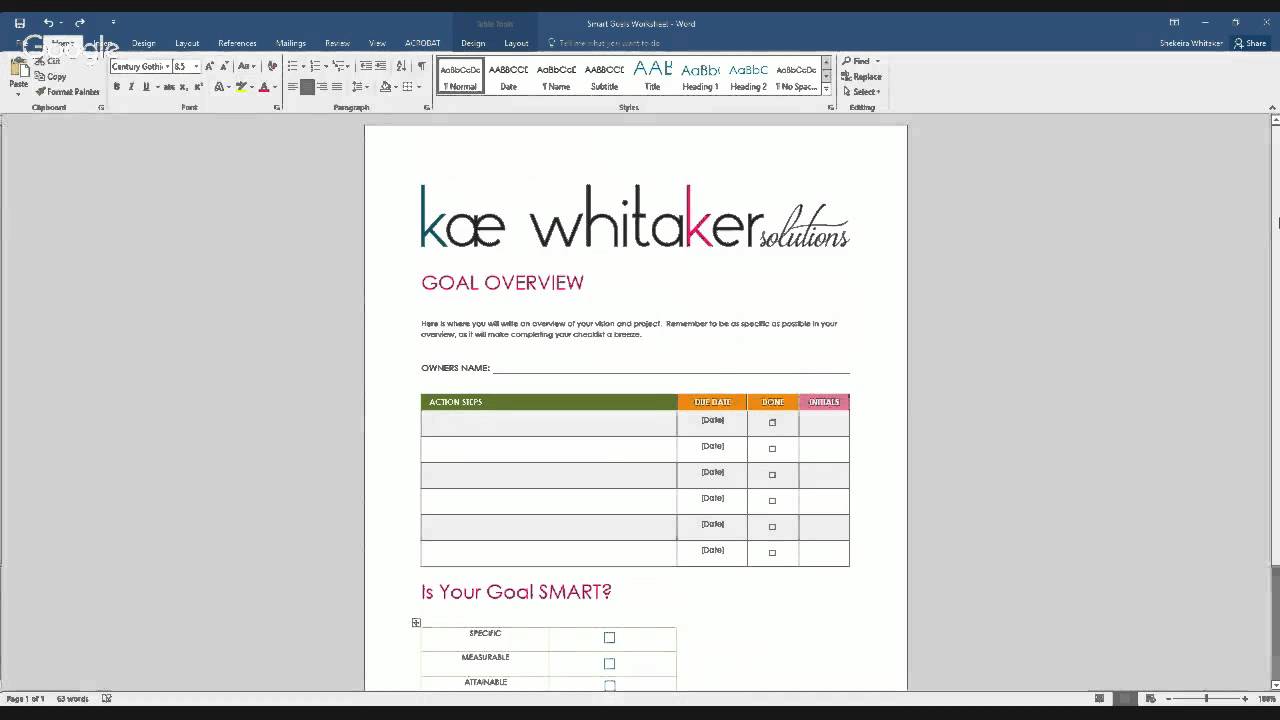Click the increase indent icon
The image size is (1280, 720).
(381, 66)
